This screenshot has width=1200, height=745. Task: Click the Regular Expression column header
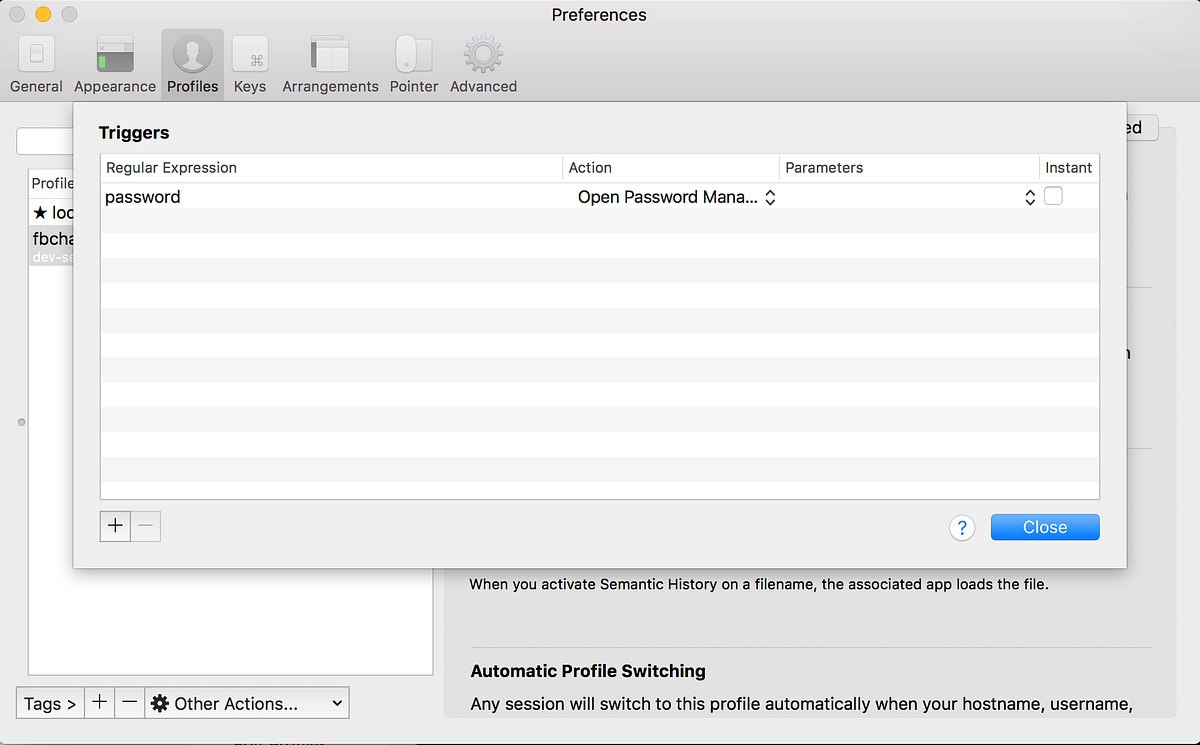coord(330,168)
